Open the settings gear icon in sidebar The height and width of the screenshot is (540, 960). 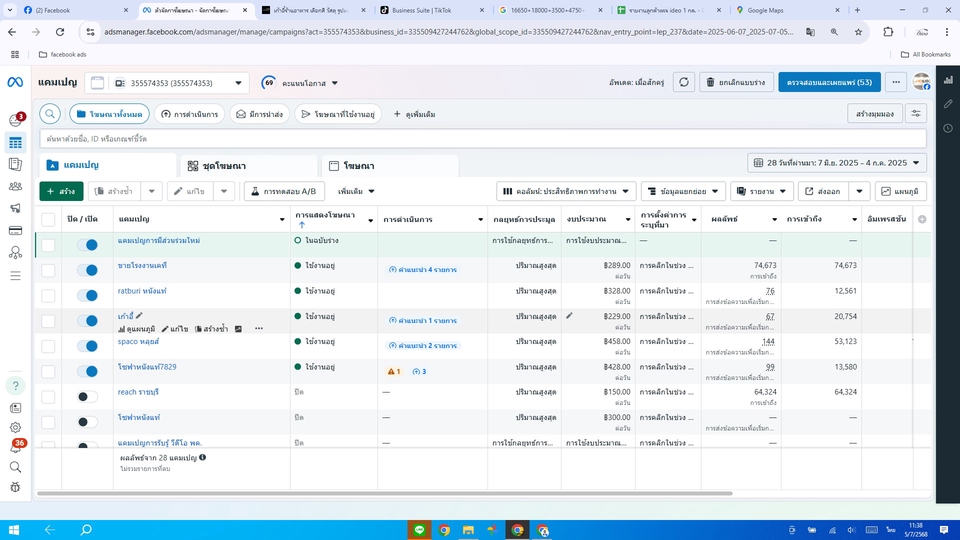15,427
